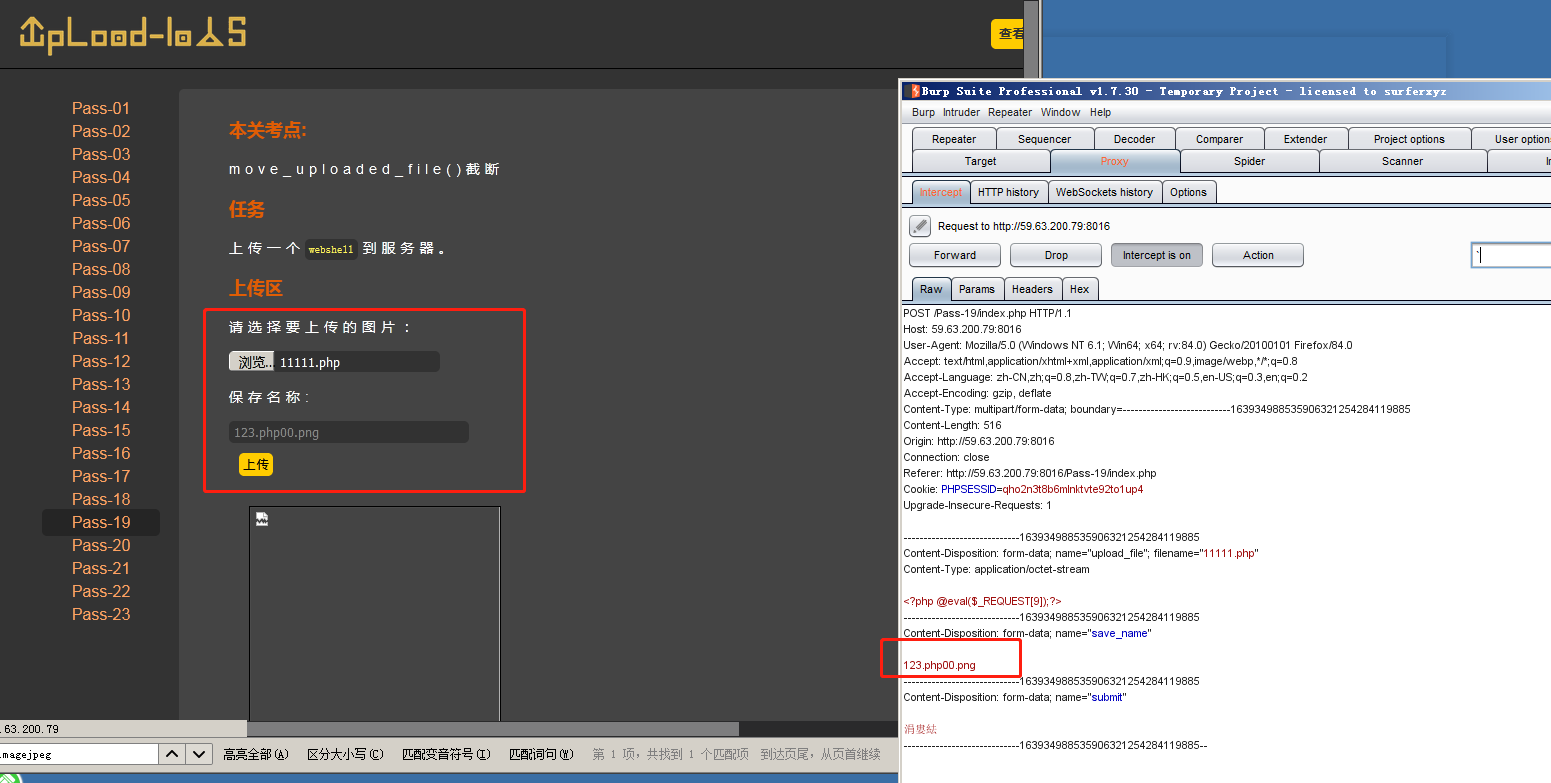Screen dimensions: 1551x783
Task: Select the Proxy tab
Action: point(1115,161)
